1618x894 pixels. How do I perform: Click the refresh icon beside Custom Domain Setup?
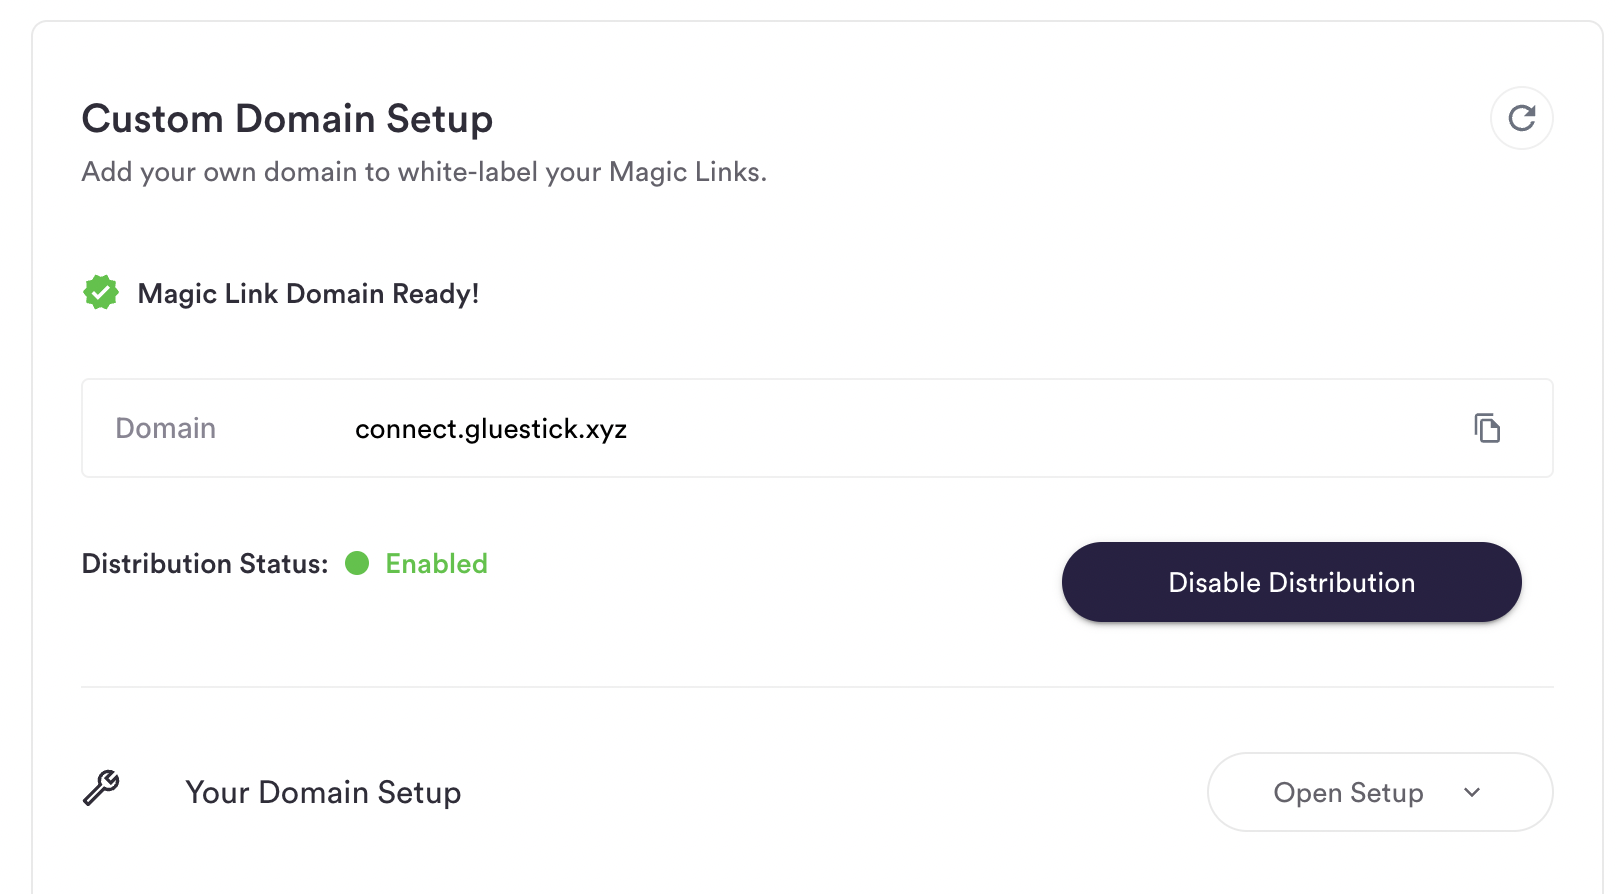point(1521,118)
